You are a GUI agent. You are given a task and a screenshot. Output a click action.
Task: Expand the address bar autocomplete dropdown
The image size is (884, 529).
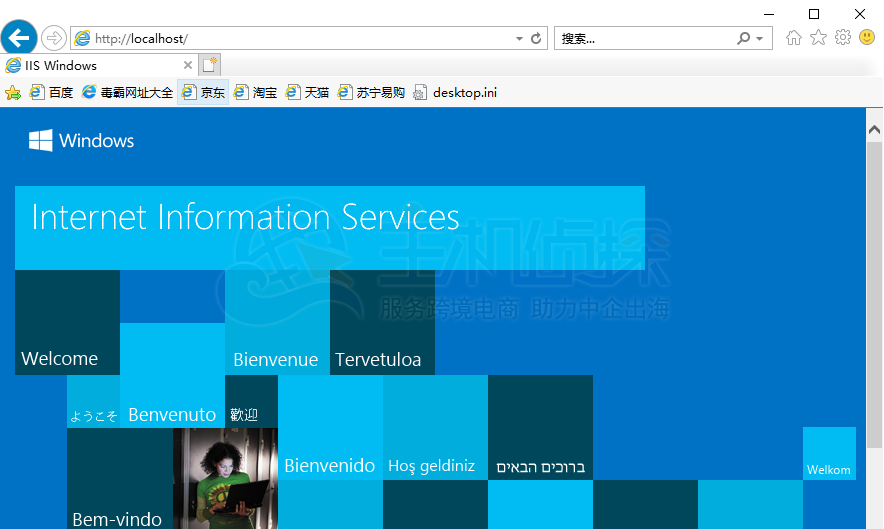(x=519, y=39)
